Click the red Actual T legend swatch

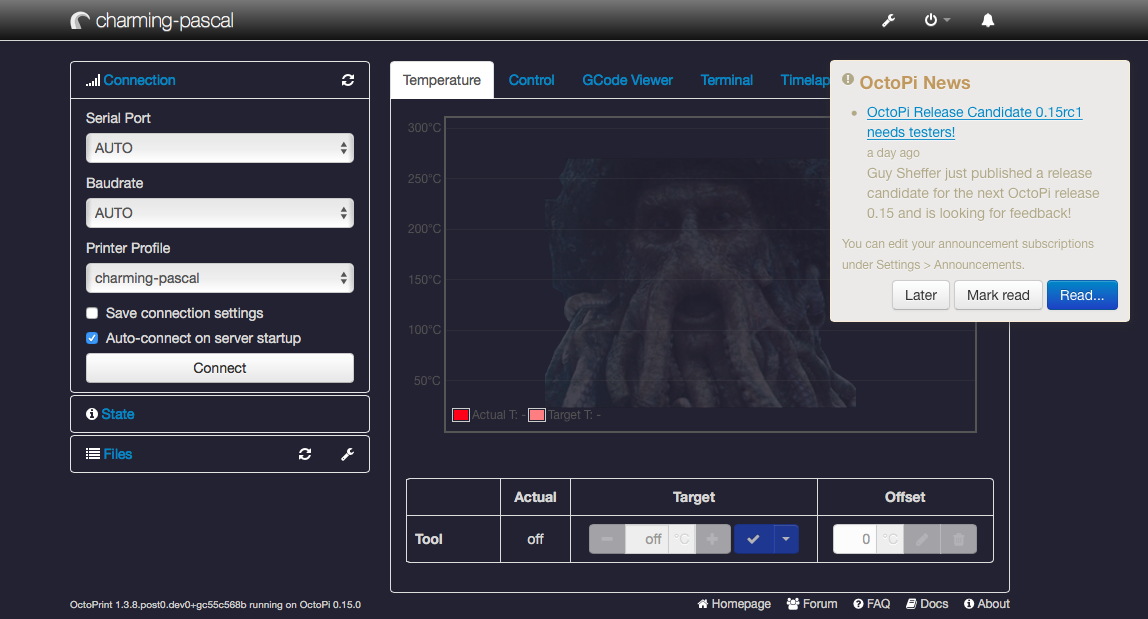pos(461,415)
